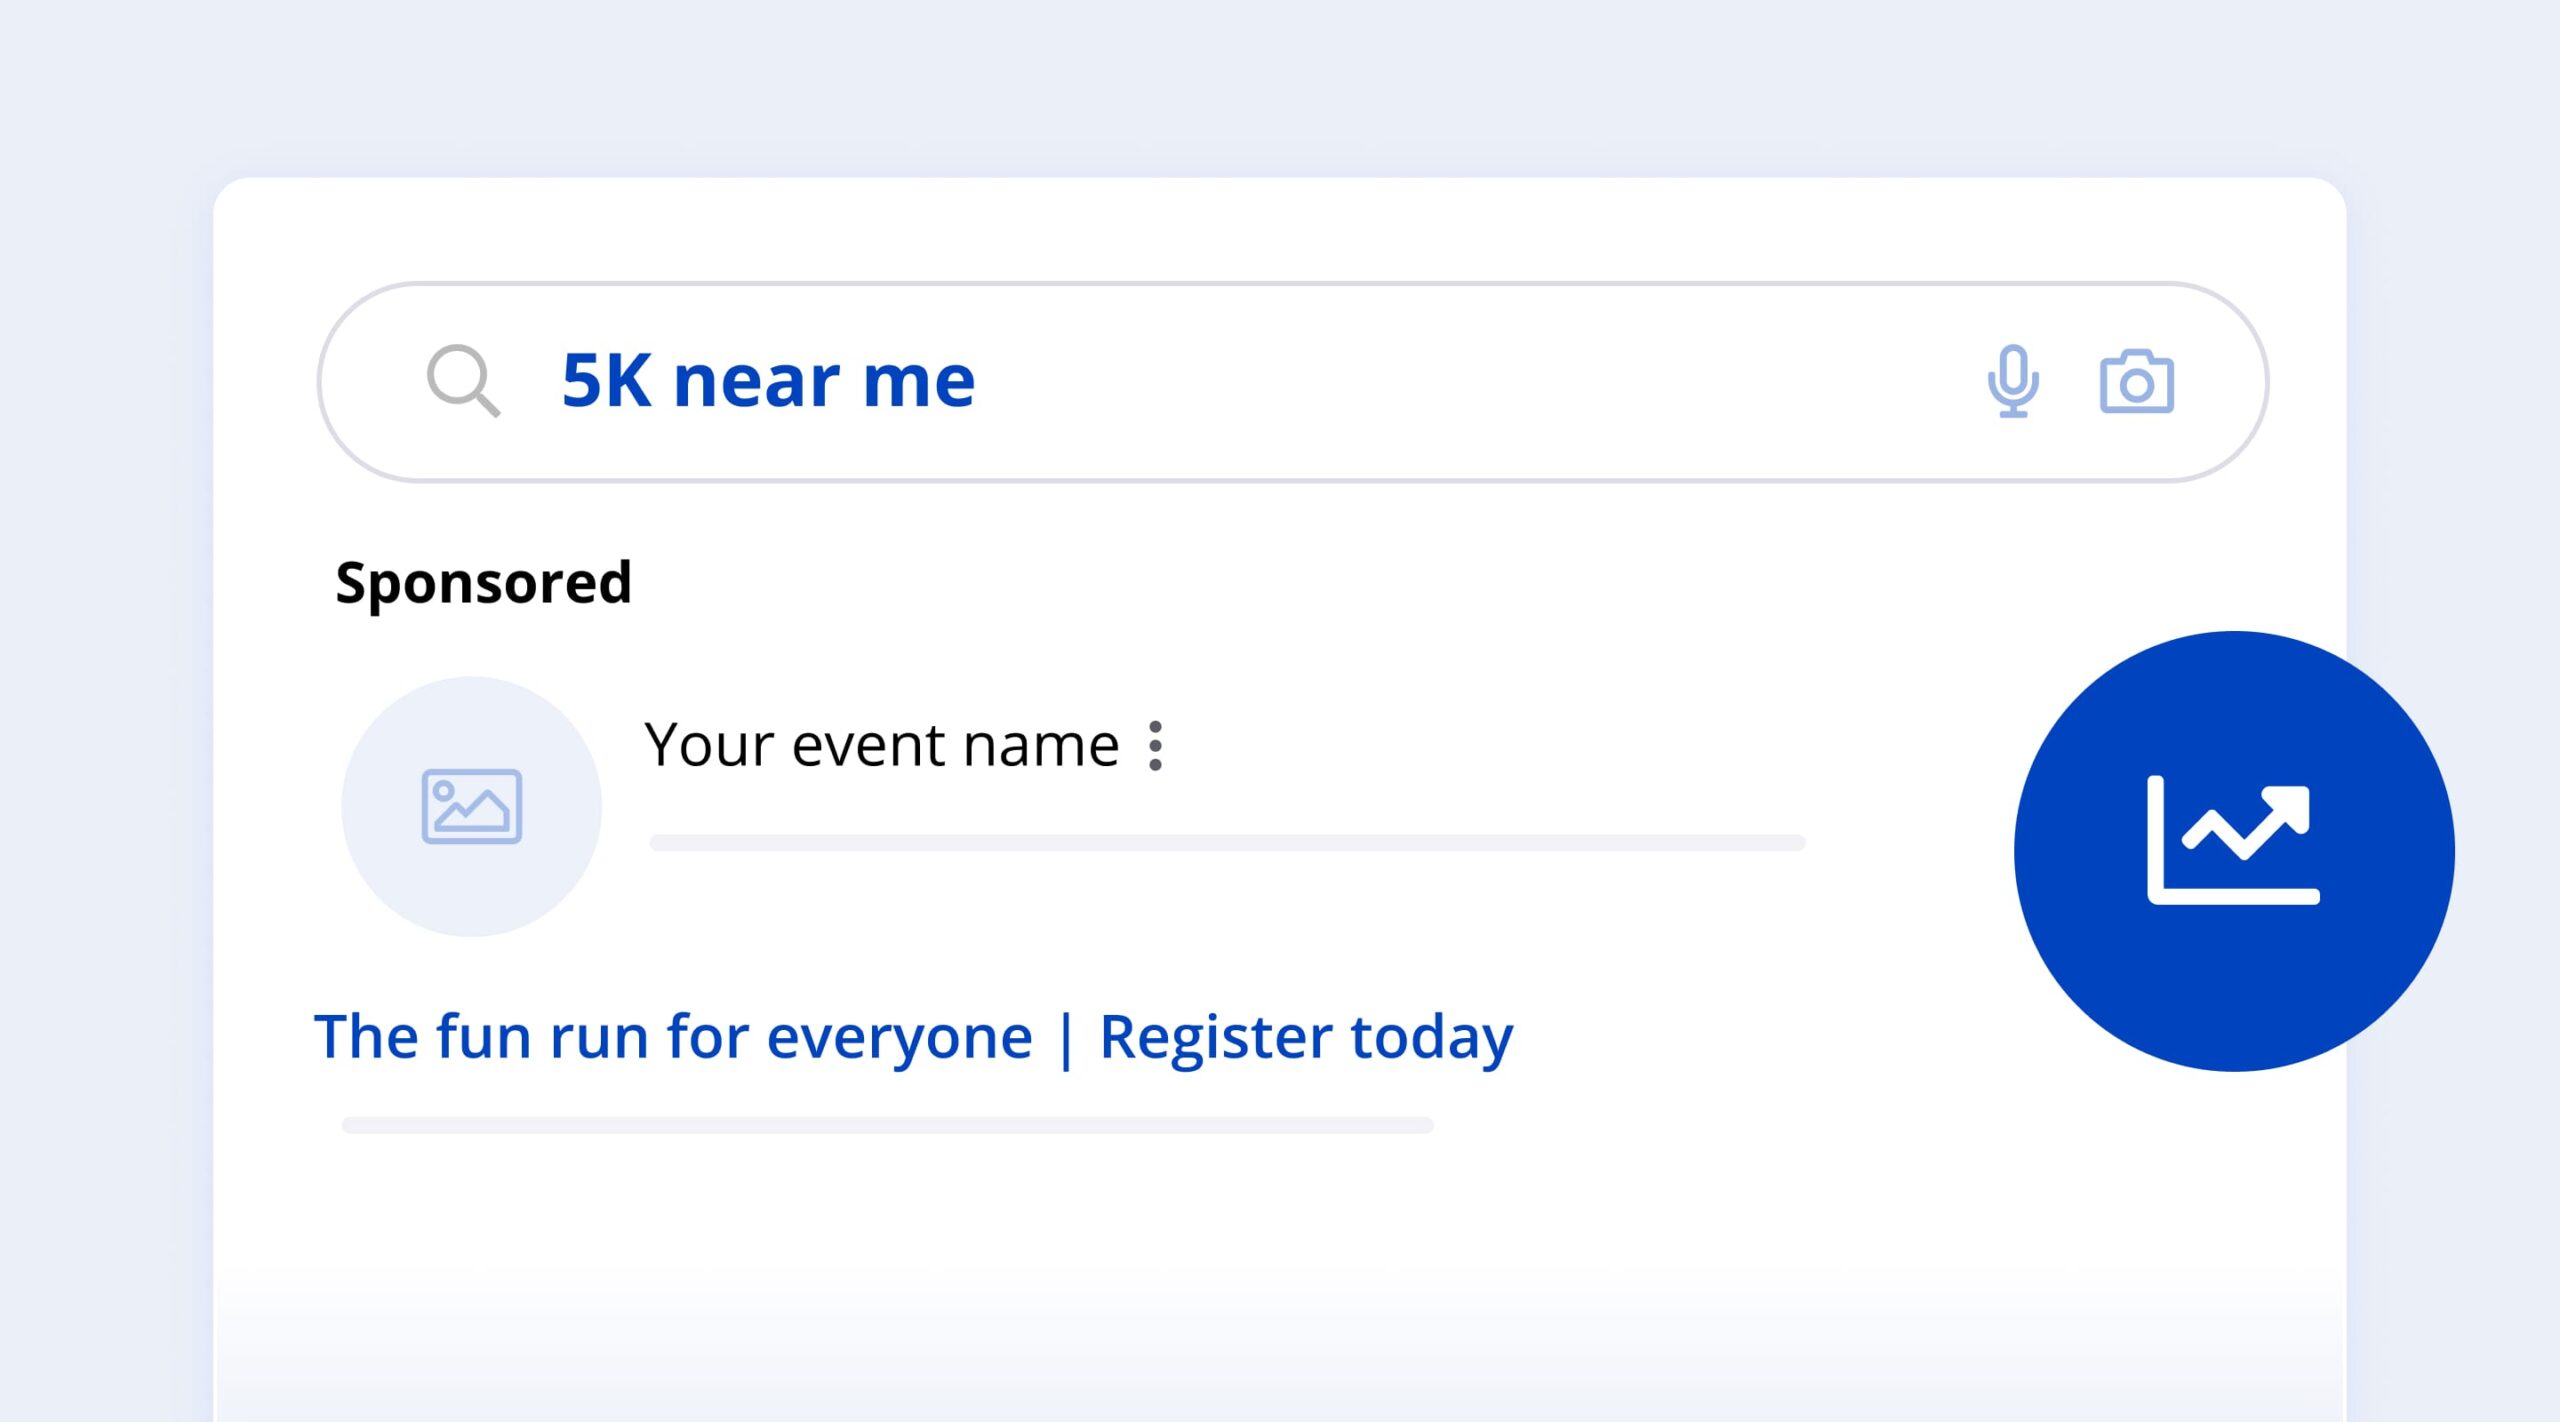The width and height of the screenshot is (2560, 1422).
Task: Open "The fun run for everyone" headline
Action: pos(672,1037)
